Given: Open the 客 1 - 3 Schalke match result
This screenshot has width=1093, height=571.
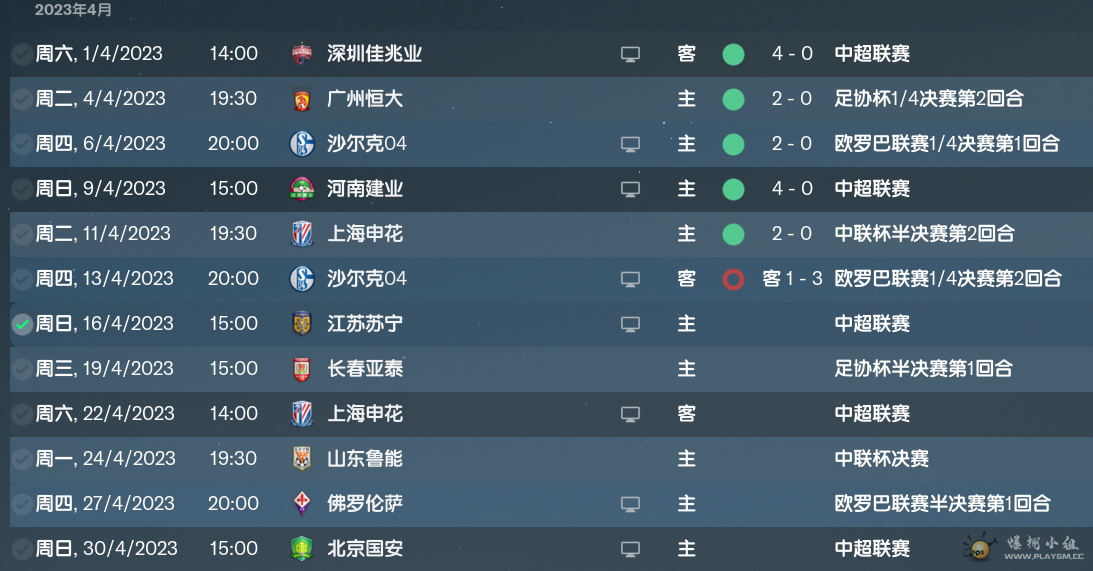Looking at the screenshot, I should pyautogui.click(x=793, y=279).
